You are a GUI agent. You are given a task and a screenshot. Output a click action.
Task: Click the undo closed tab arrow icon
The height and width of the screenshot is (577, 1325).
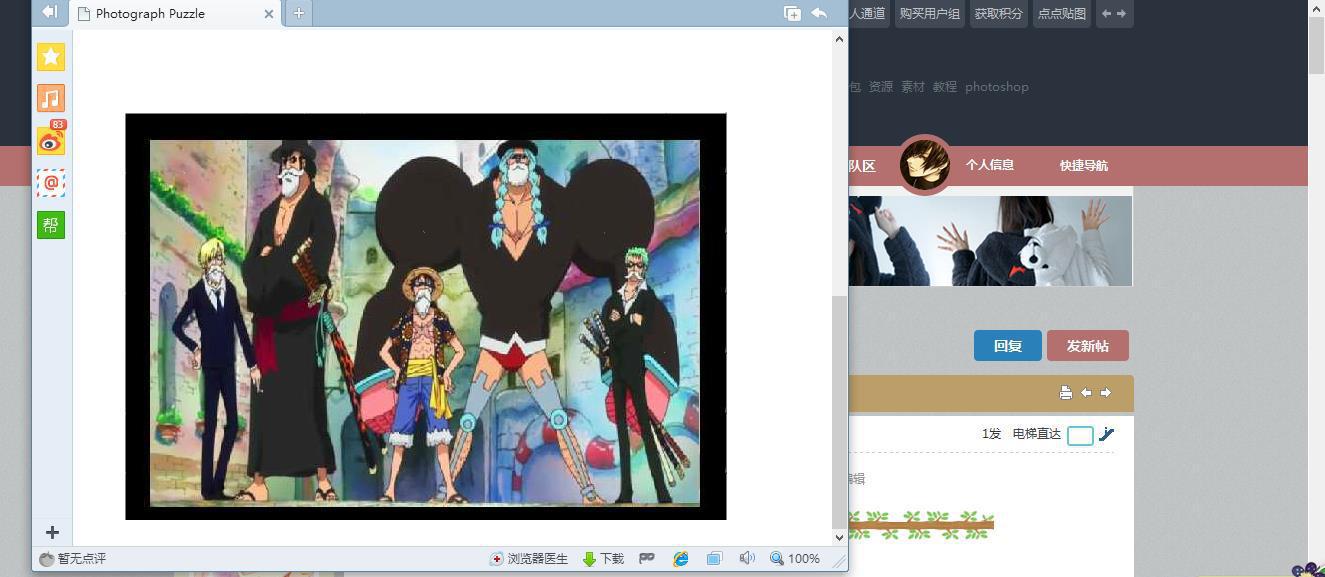tap(819, 13)
